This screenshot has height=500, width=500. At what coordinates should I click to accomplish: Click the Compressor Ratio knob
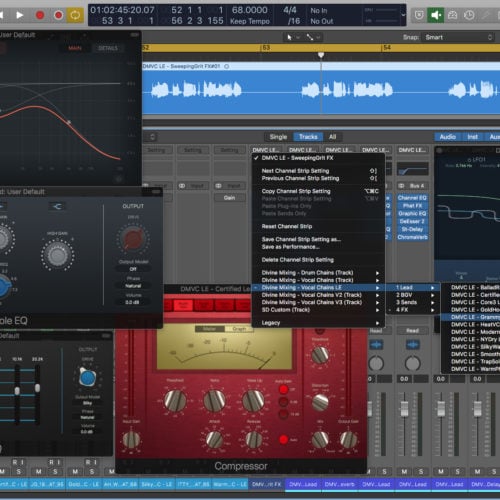point(214,400)
